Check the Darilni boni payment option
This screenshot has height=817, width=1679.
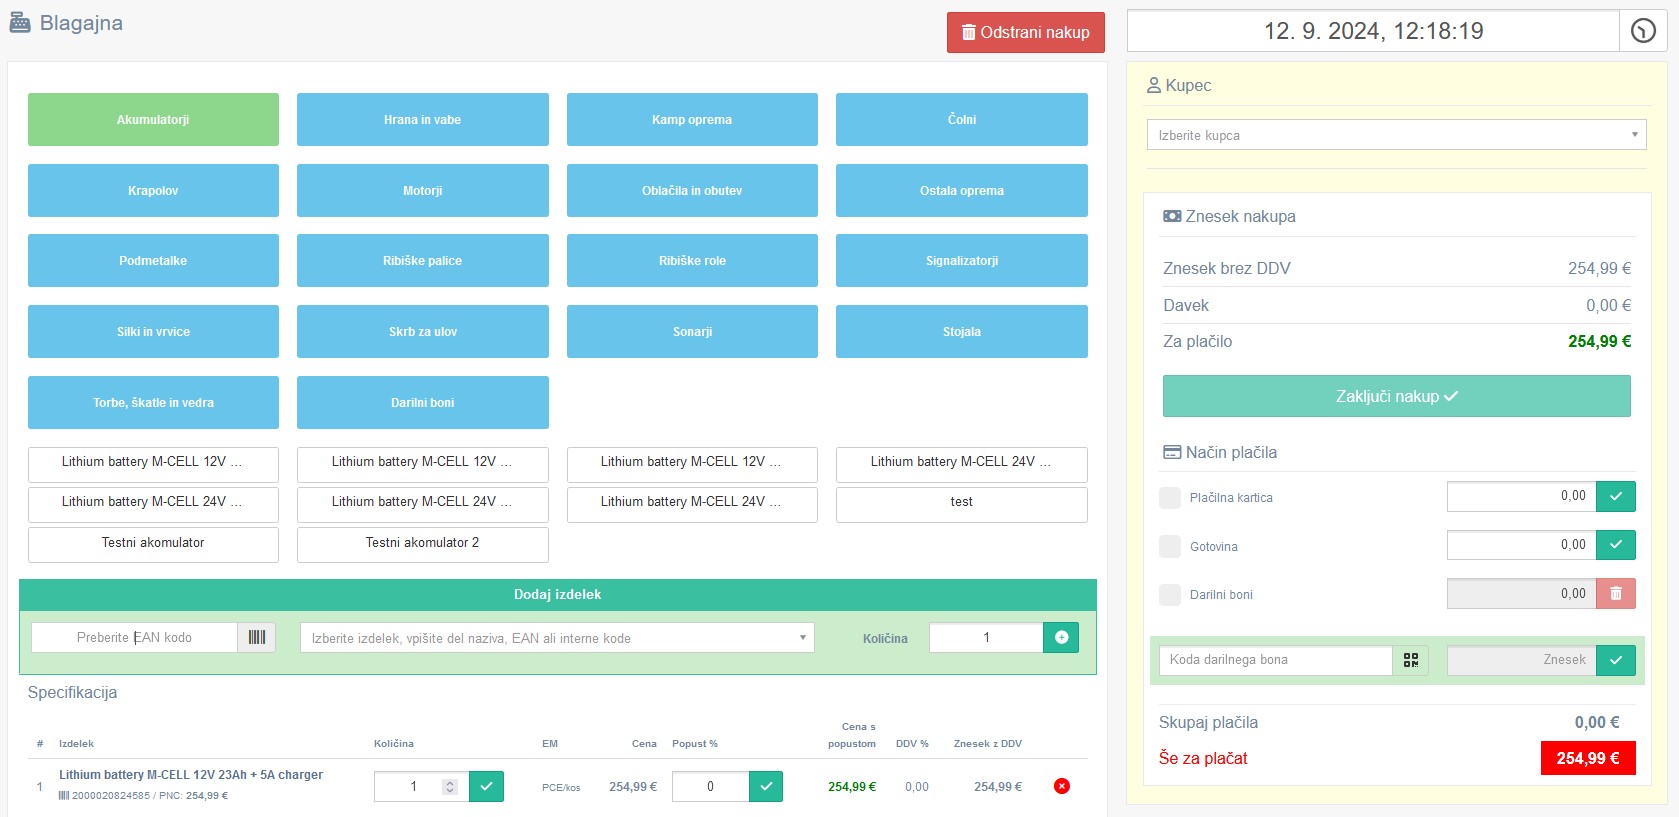point(1169,595)
